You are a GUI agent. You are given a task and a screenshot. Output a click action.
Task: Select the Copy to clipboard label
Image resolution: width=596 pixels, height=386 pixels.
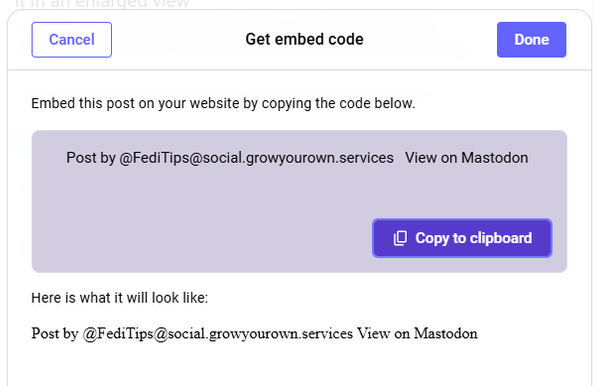[473, 238]
